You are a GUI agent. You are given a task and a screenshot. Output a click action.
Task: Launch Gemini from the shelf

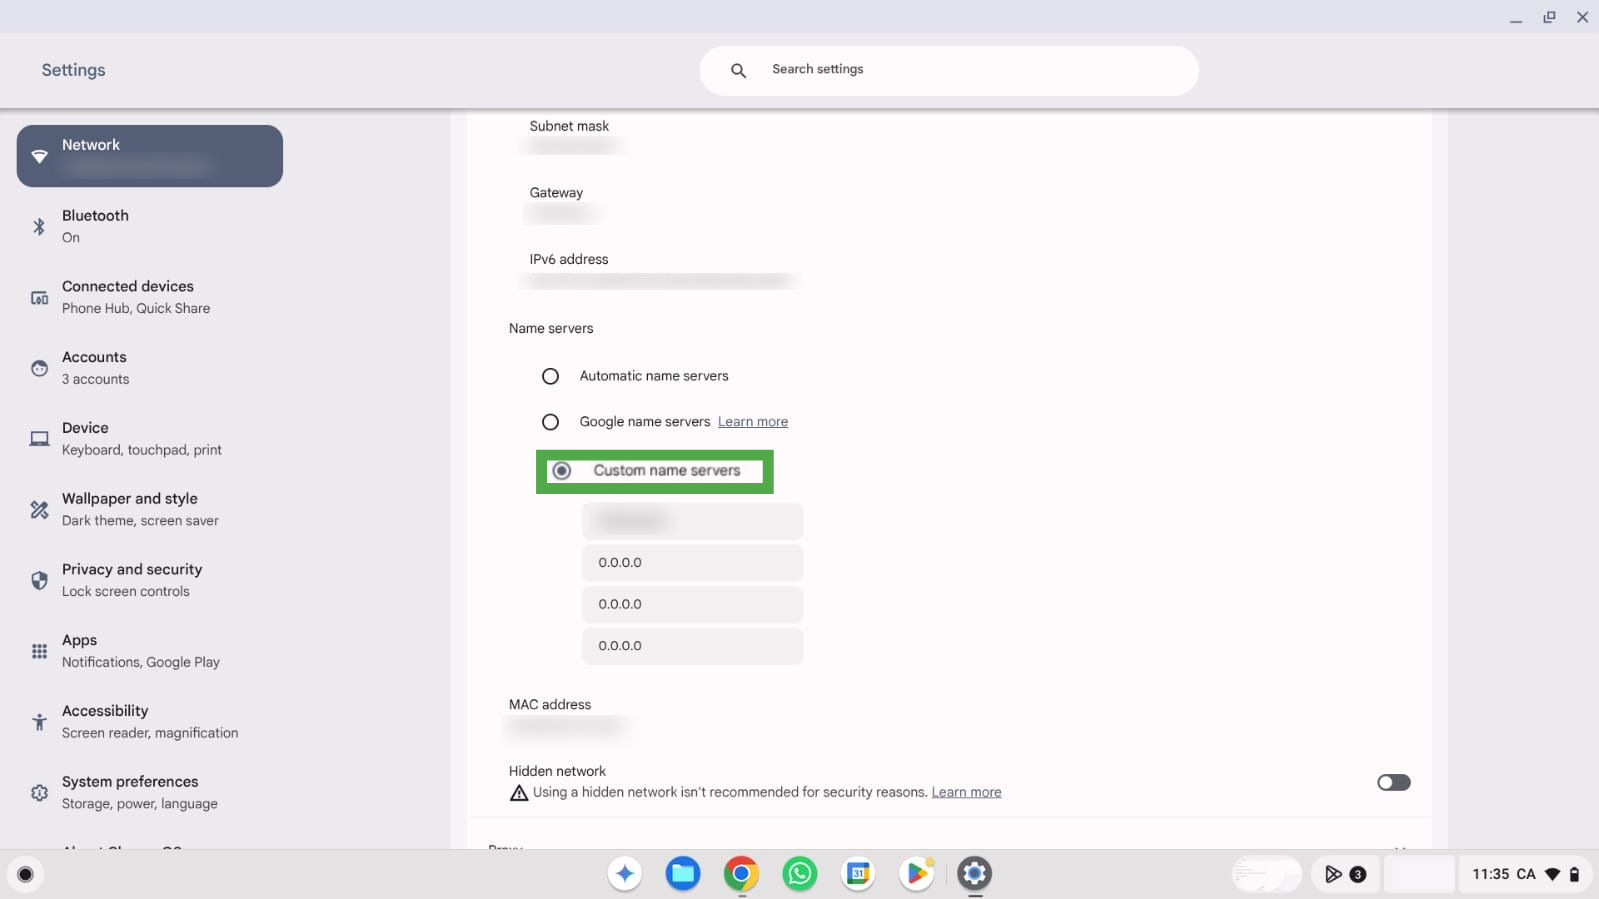pos(625,874)
